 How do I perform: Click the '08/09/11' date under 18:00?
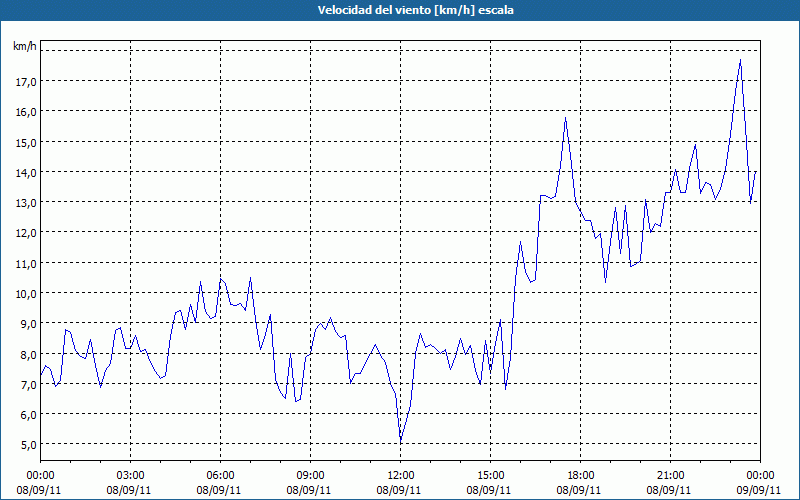click(x=579, y=490)
